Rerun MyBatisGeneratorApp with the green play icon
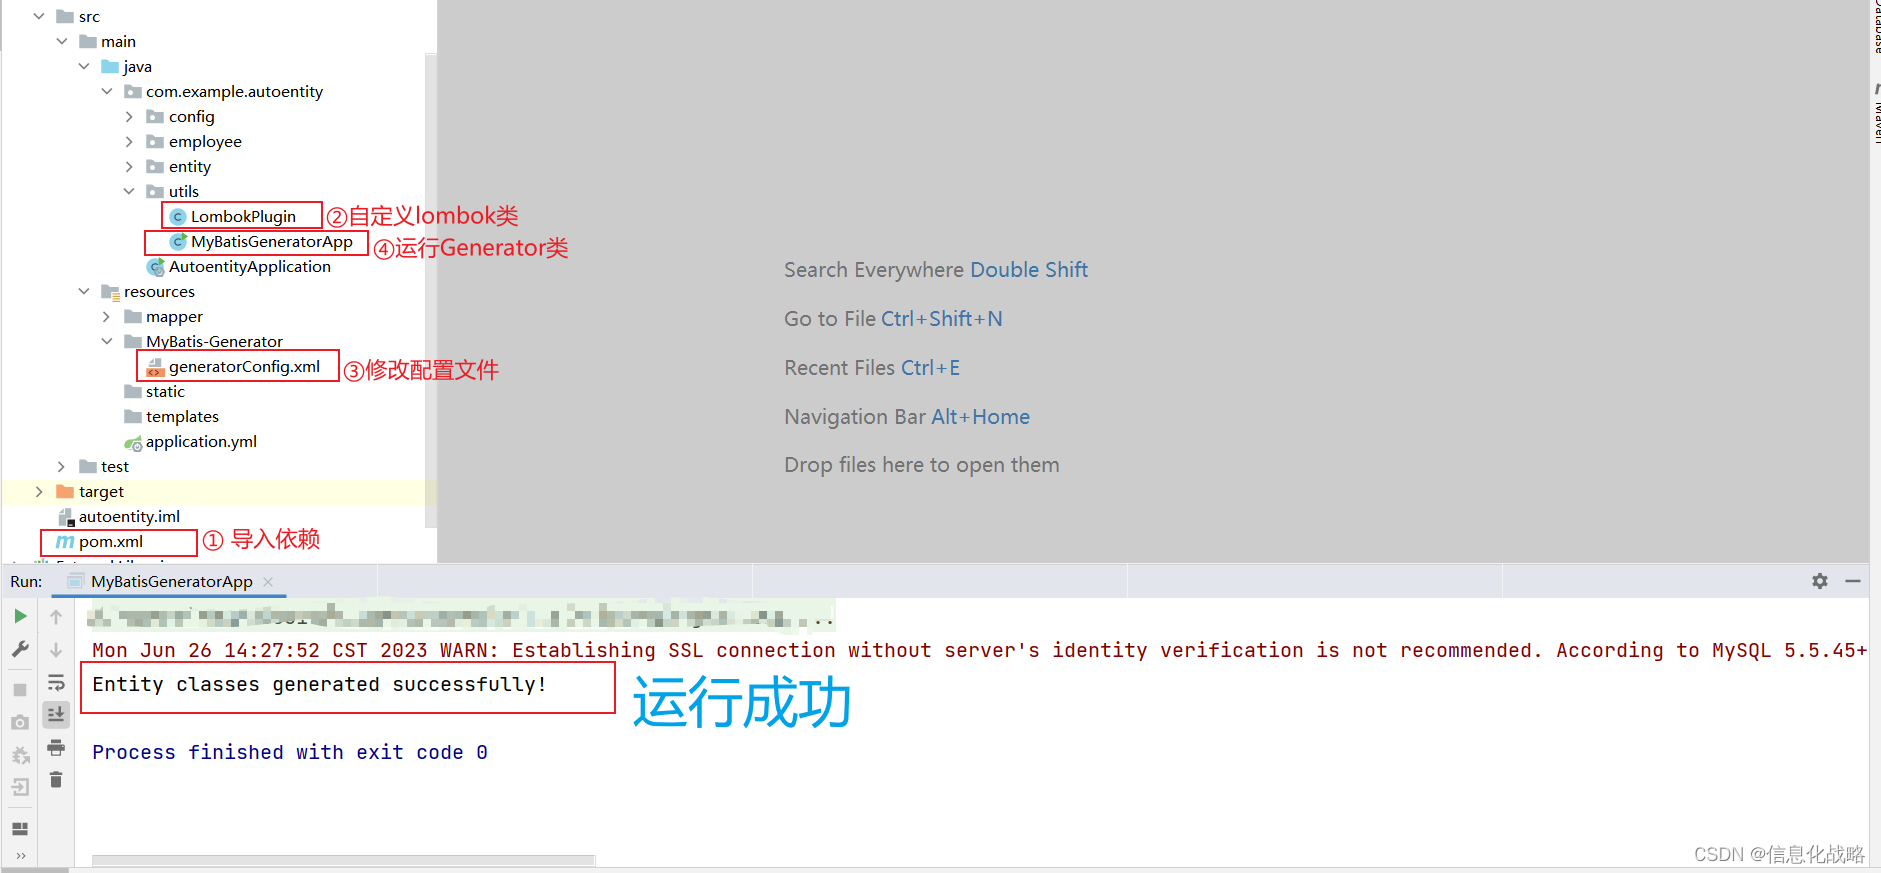Screen dimensions: 1881x873 [x=20, y=616]
